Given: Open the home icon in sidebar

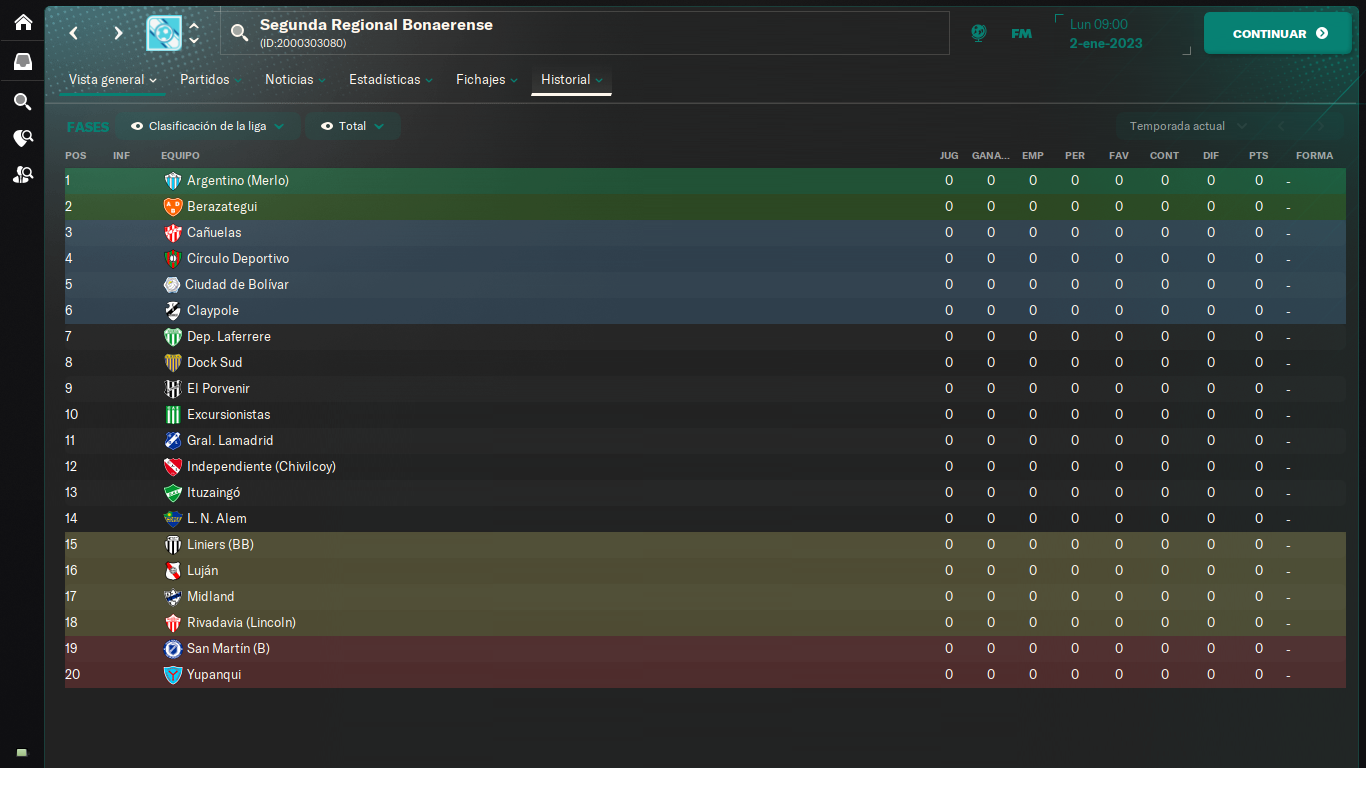Looking at the screenshot, I should click(x=22, y=21).
